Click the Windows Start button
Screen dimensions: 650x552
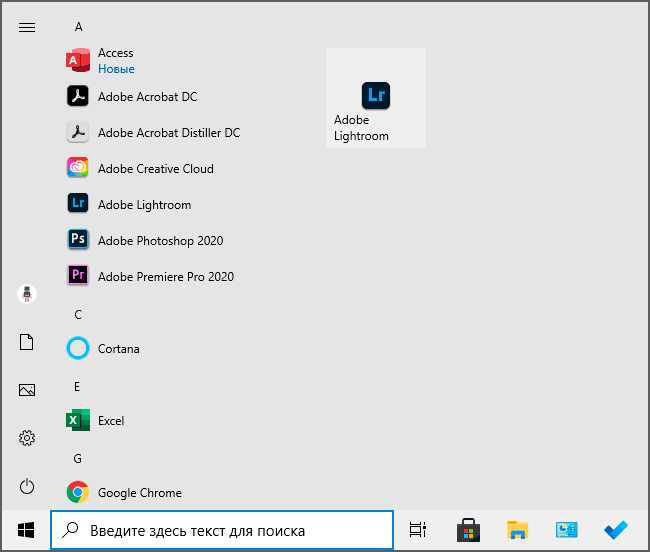pos(26,530)
